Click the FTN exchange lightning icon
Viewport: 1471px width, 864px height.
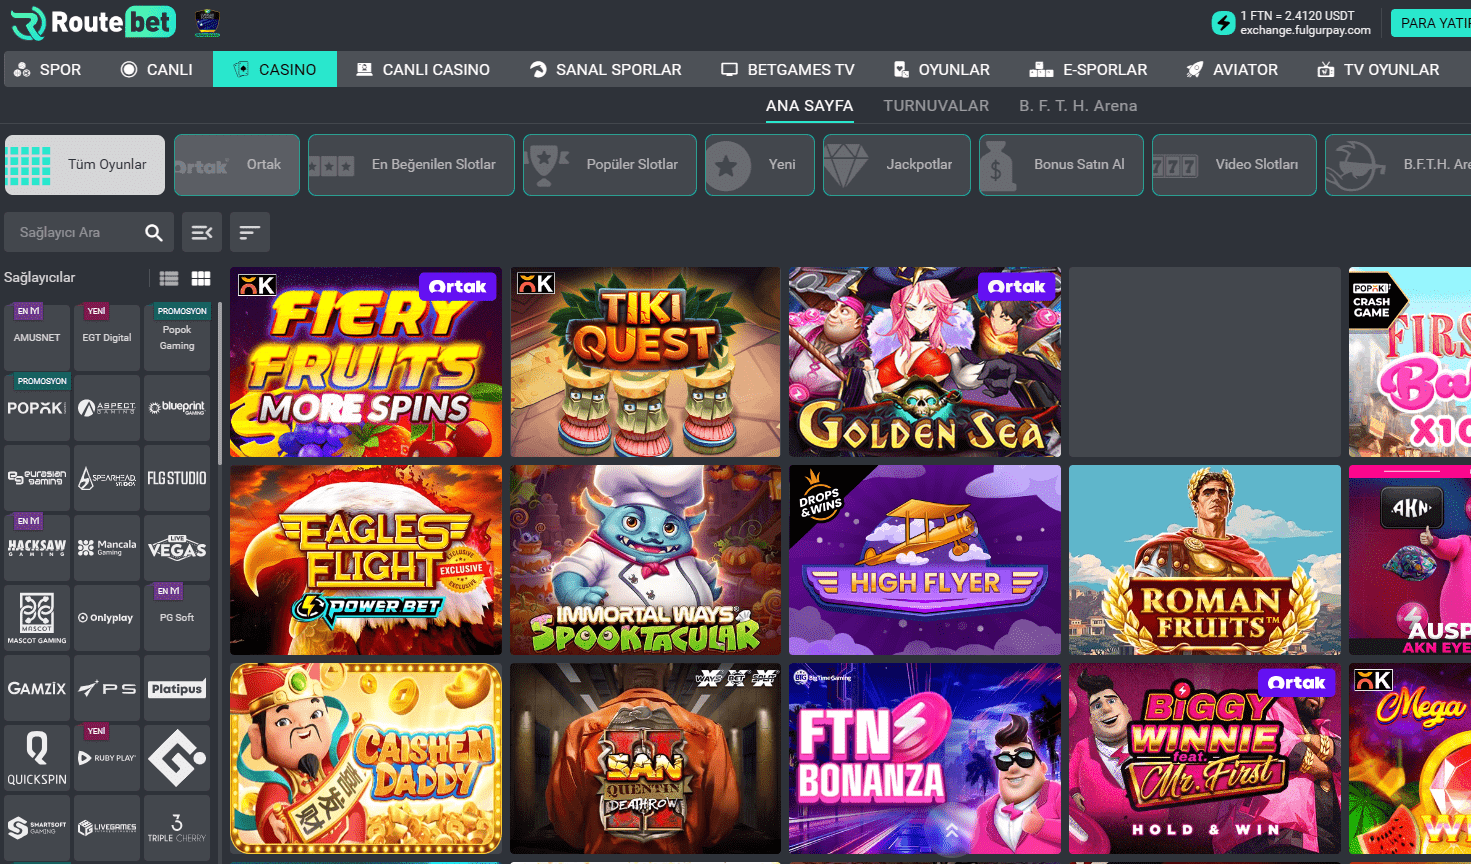click(1223, 23)
